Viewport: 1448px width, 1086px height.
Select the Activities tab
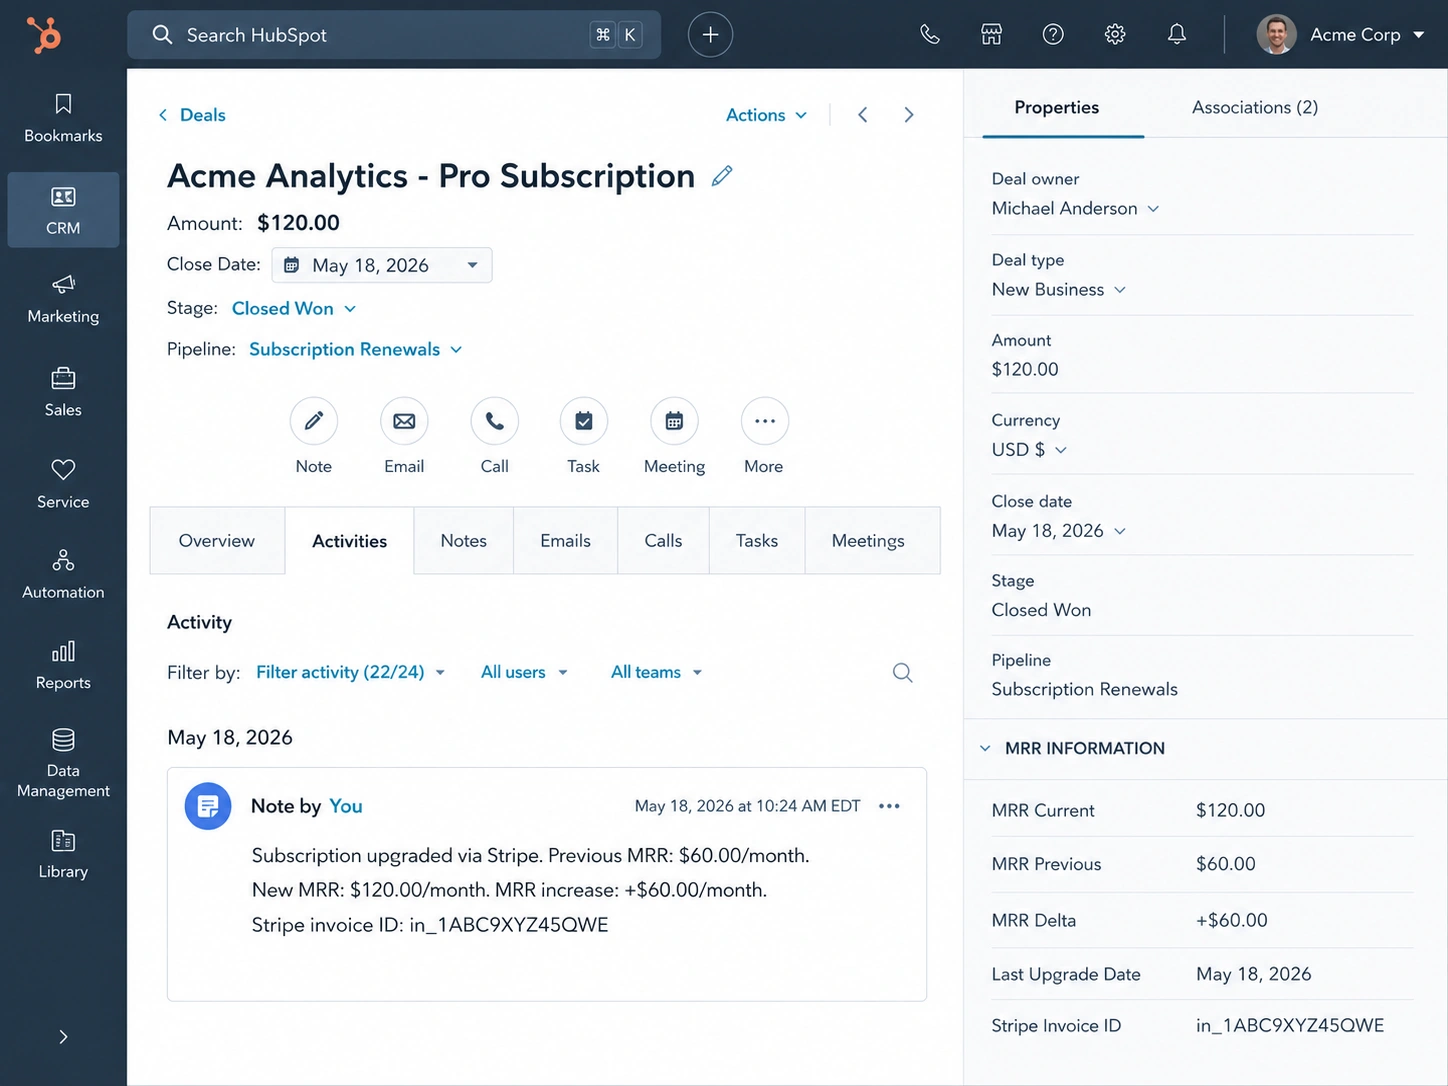[x=349, y=541]
